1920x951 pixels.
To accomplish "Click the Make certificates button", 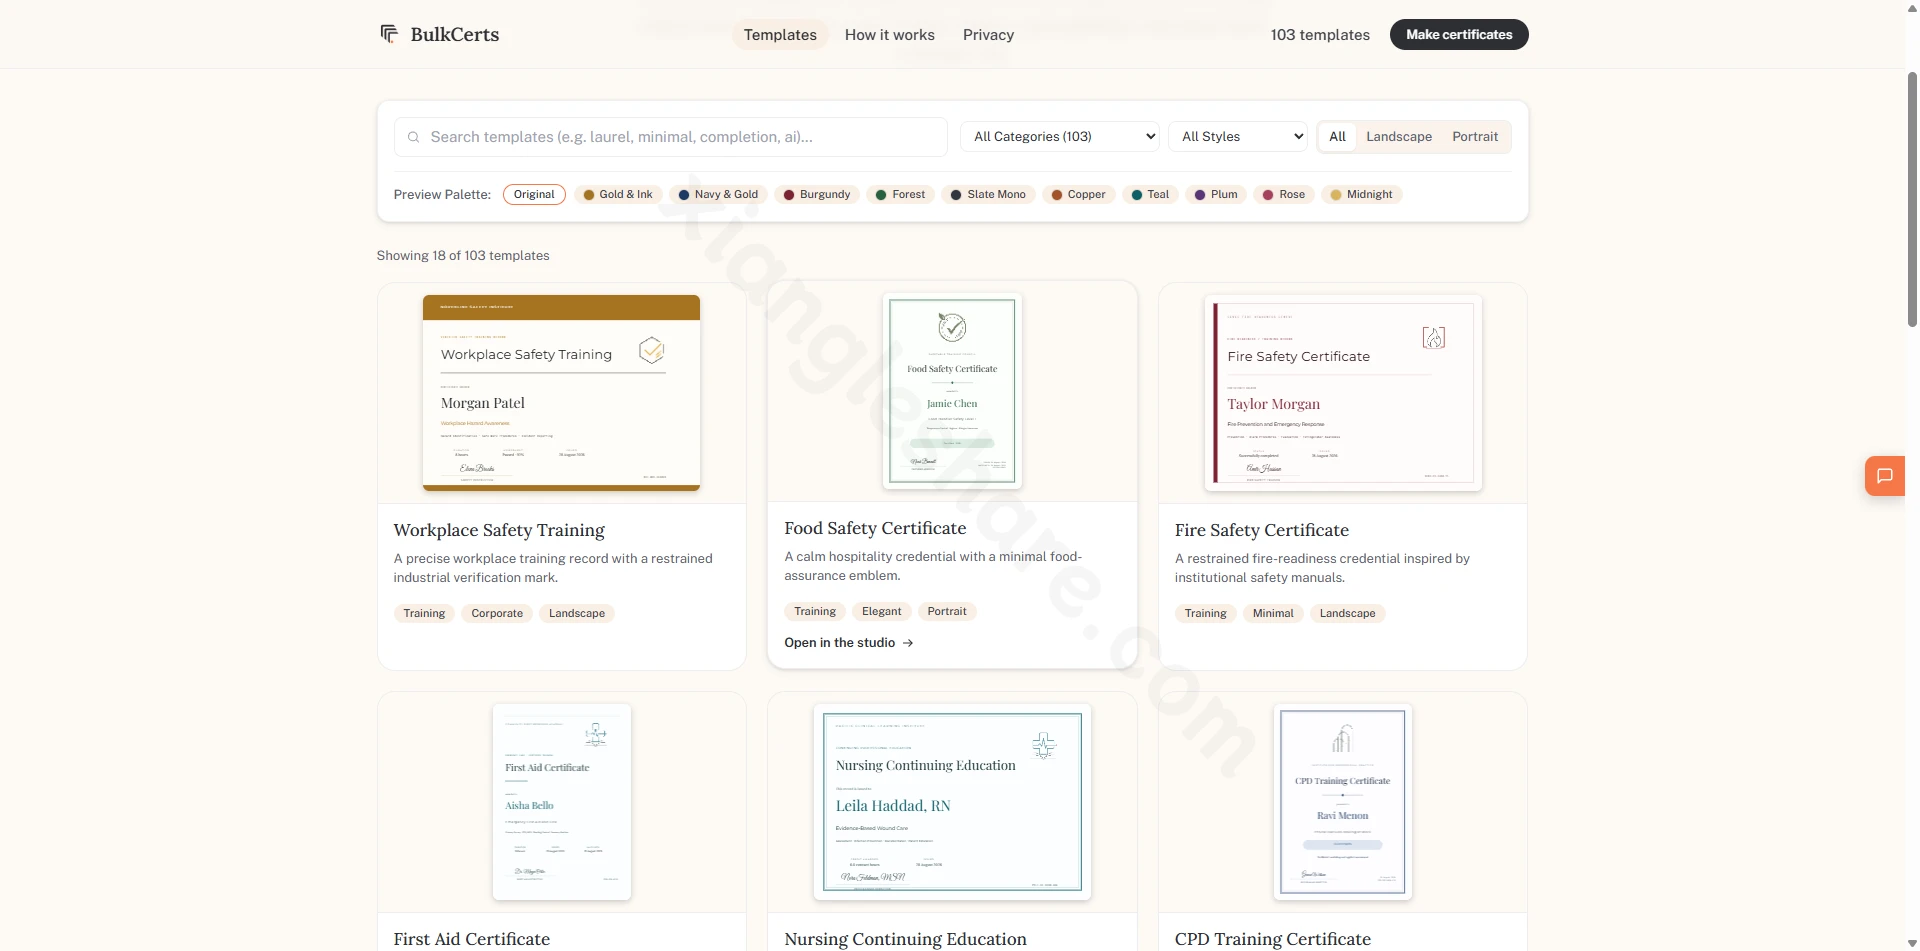I will [1459, 35].
